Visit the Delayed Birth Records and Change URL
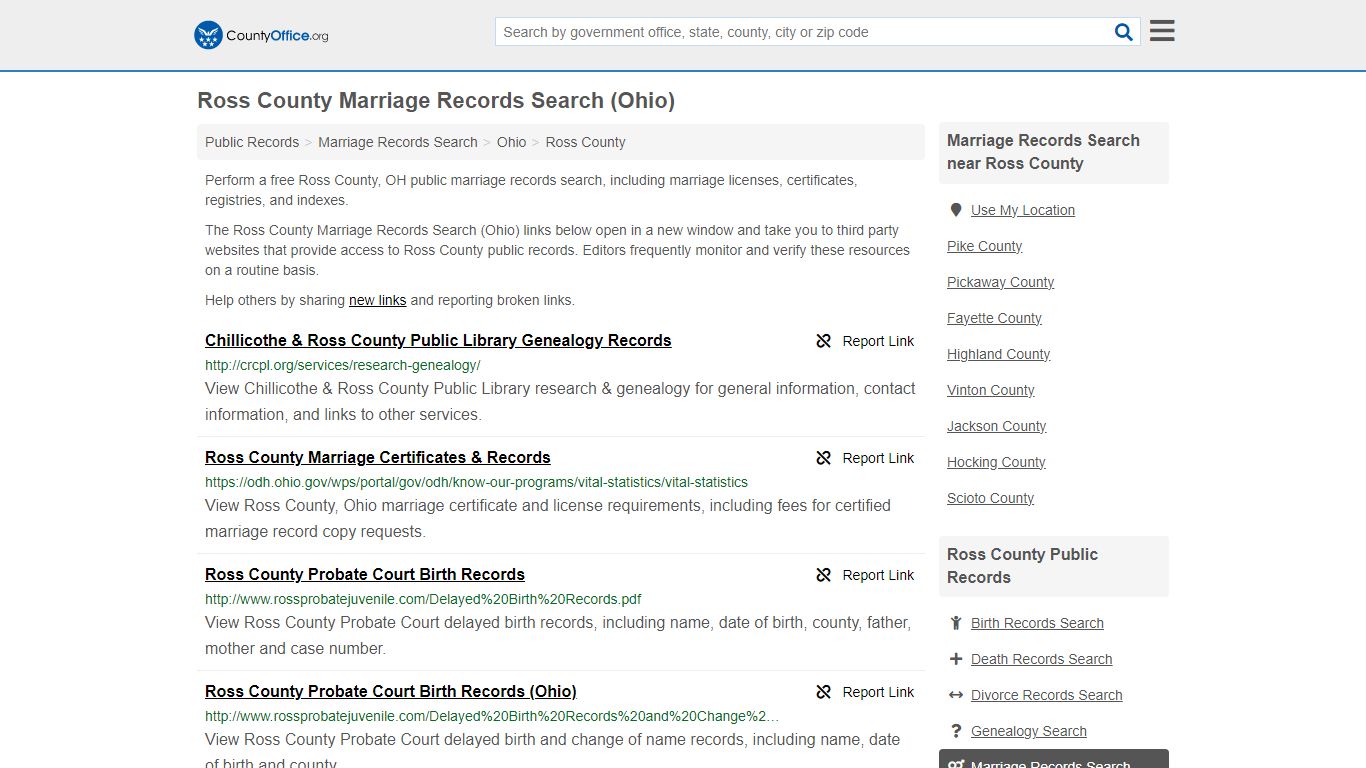 pos(492,716)
